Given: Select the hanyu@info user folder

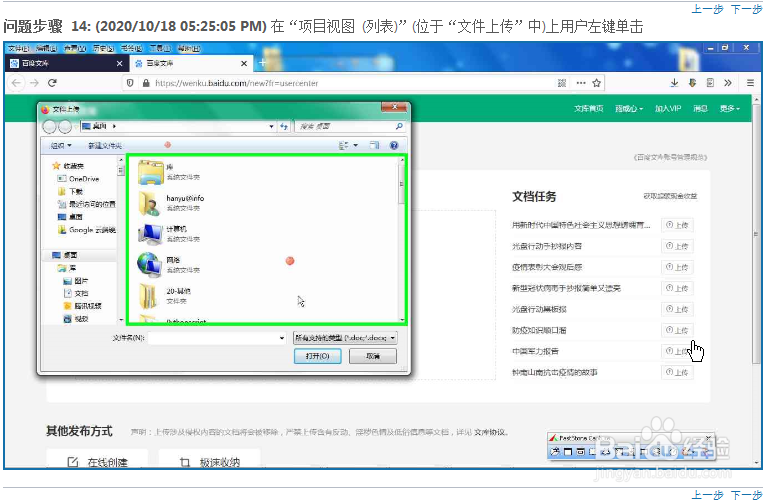Looking at the screenshot, I should (x=171, y=203).
